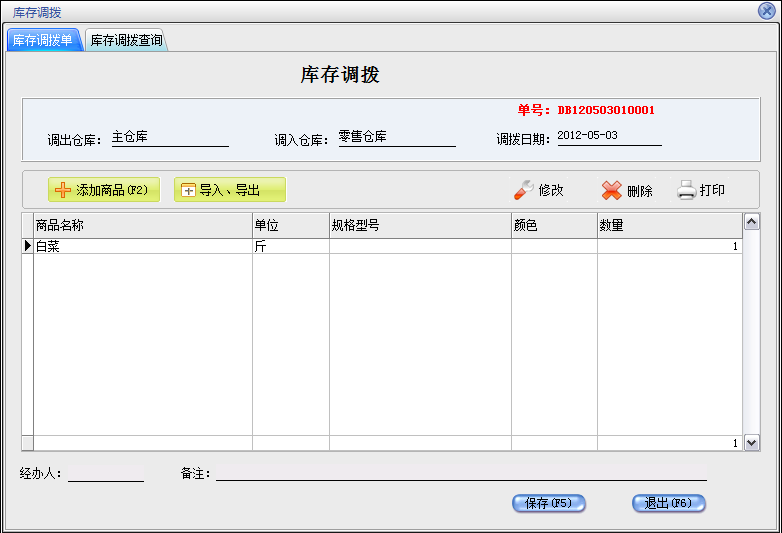The image size is (782, 533).
Task: Click the 备注 remarks input field
Action: click(460, 472)
